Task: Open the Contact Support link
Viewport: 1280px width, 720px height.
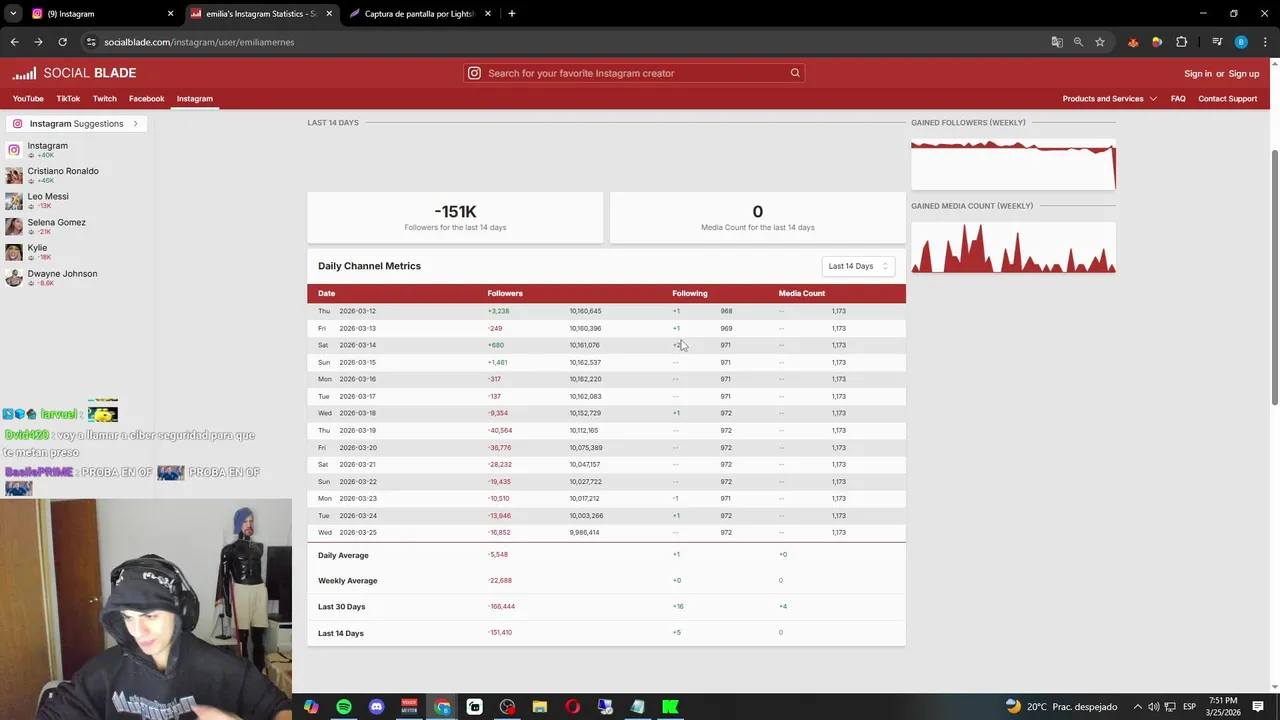Action: (x=1227, y=99)
